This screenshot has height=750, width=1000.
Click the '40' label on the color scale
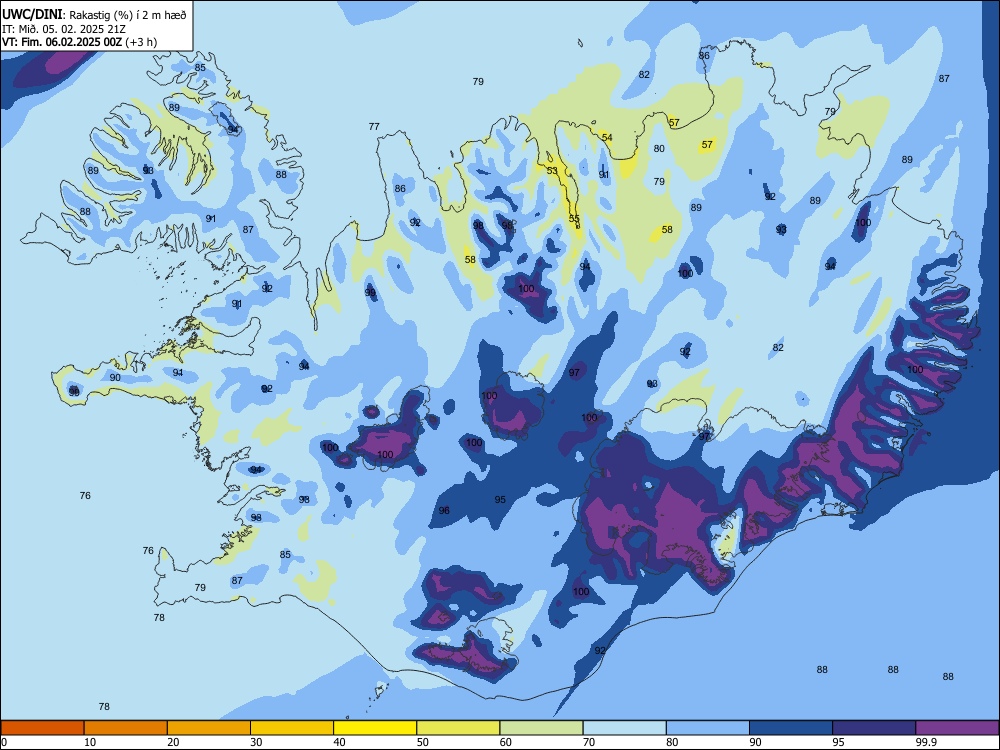coord(339,742)
